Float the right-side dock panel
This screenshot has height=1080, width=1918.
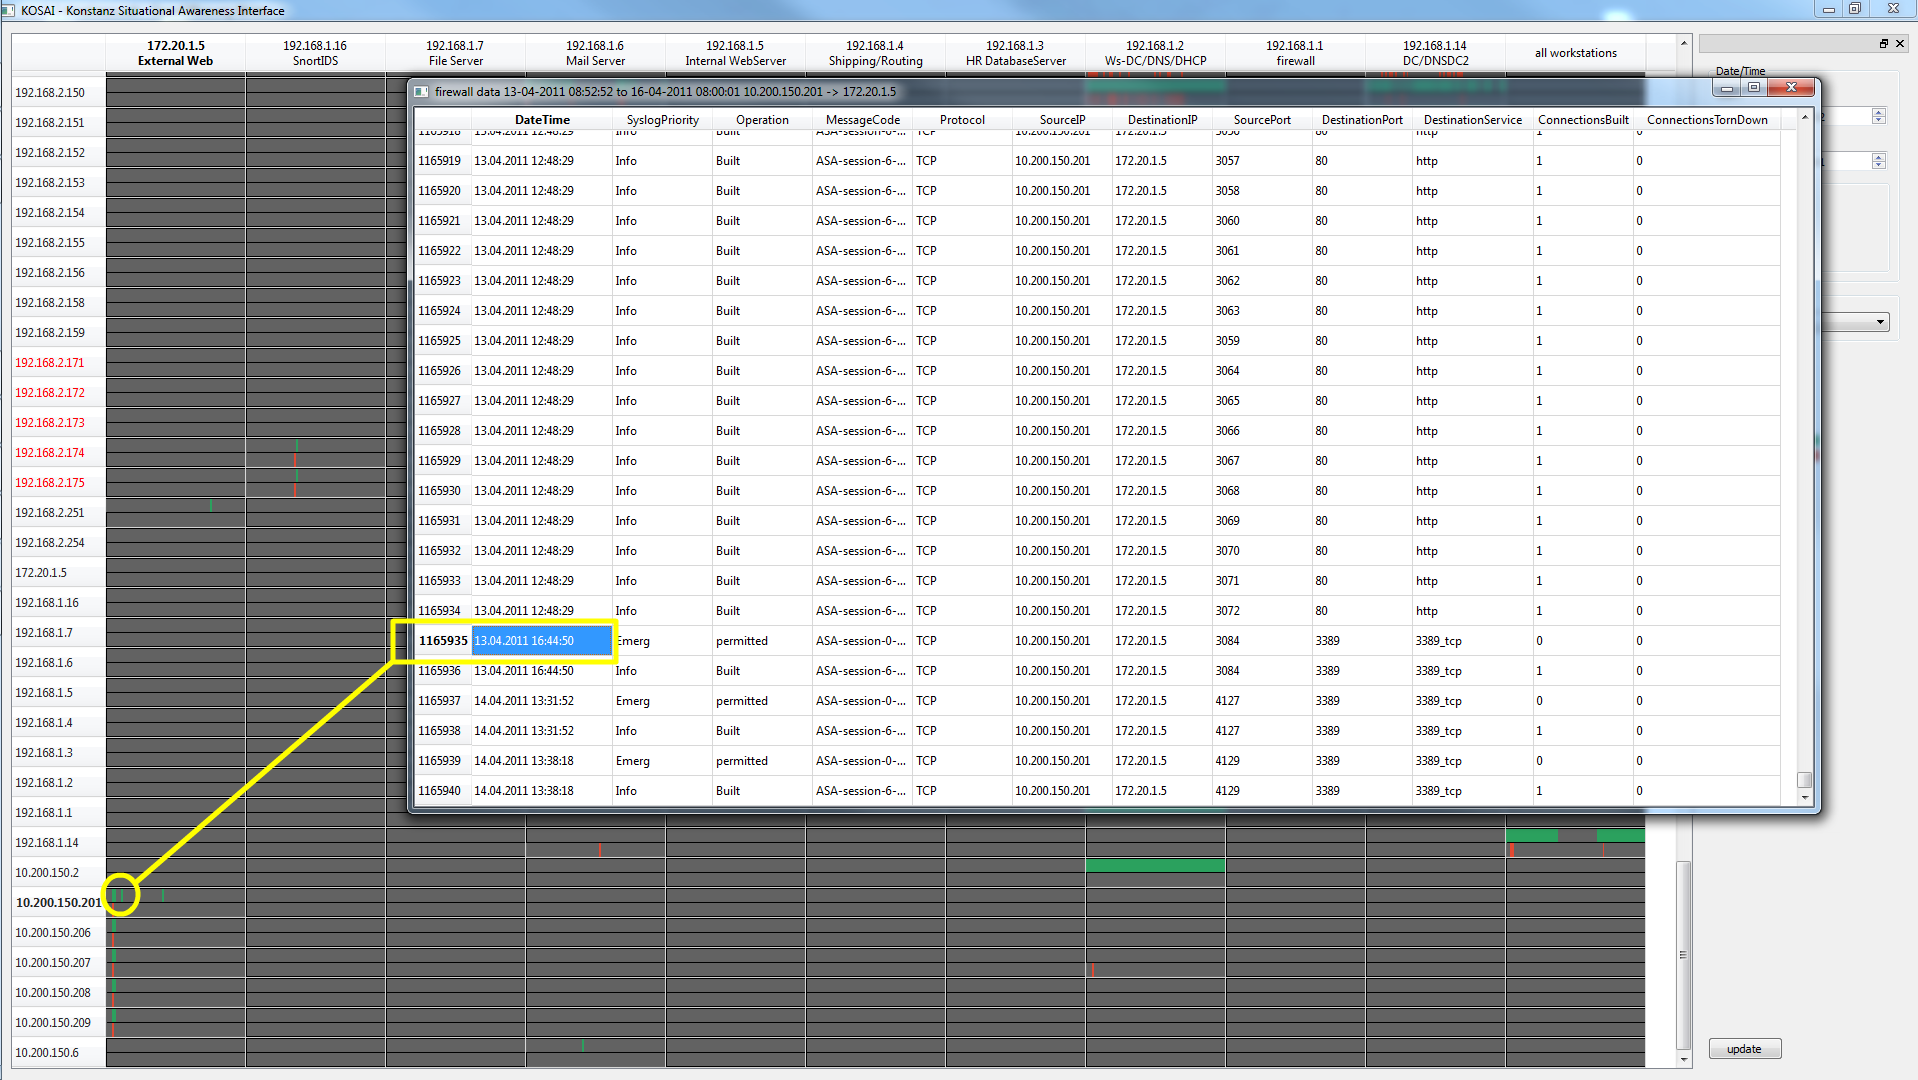[x=1883, y=44]
